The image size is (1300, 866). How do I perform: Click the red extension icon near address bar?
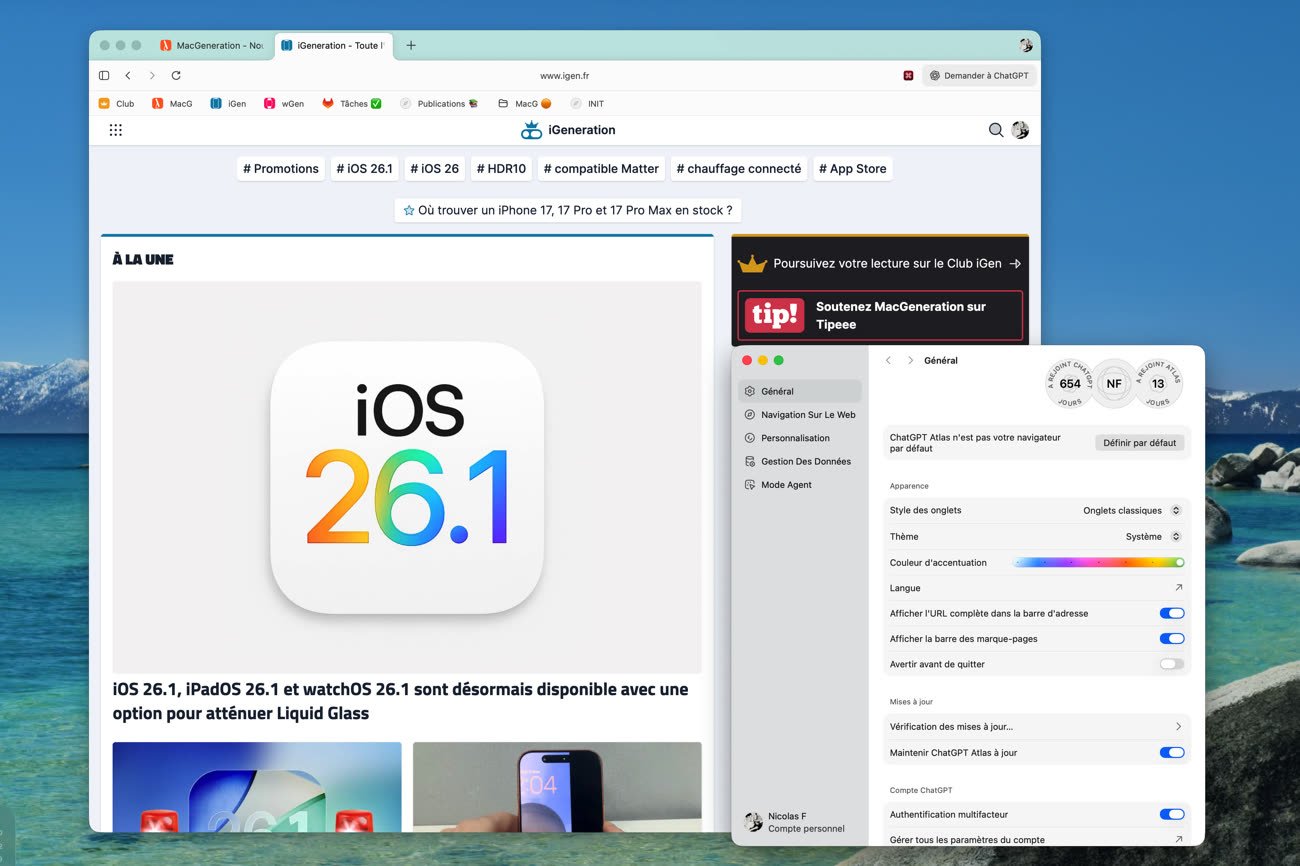[908, 75]
